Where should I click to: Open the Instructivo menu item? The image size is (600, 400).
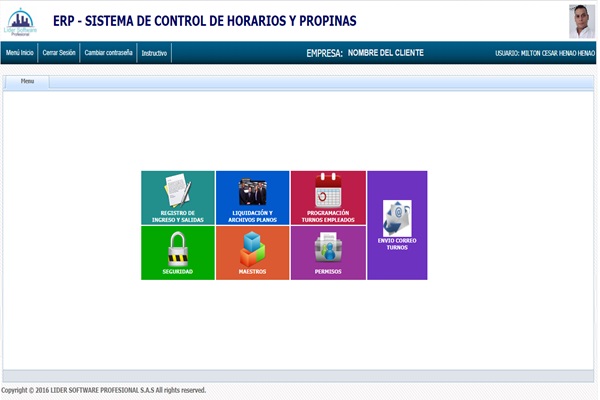(x=154, y=52)
